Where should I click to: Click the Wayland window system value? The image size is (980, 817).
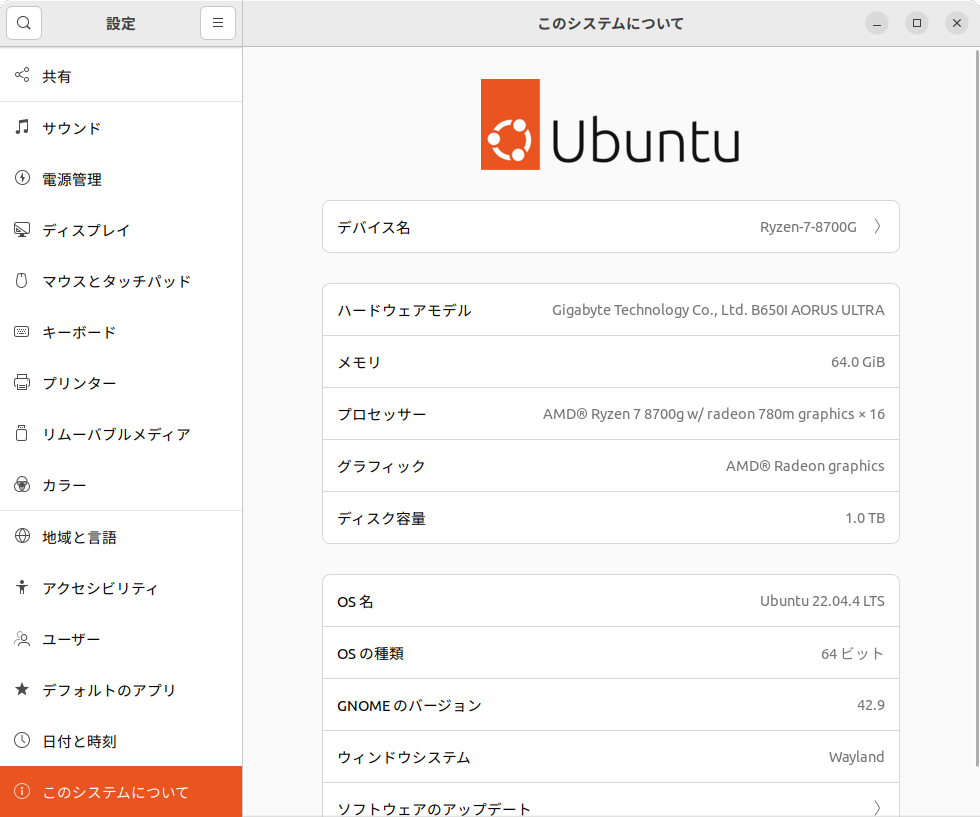tap(856, 757)
